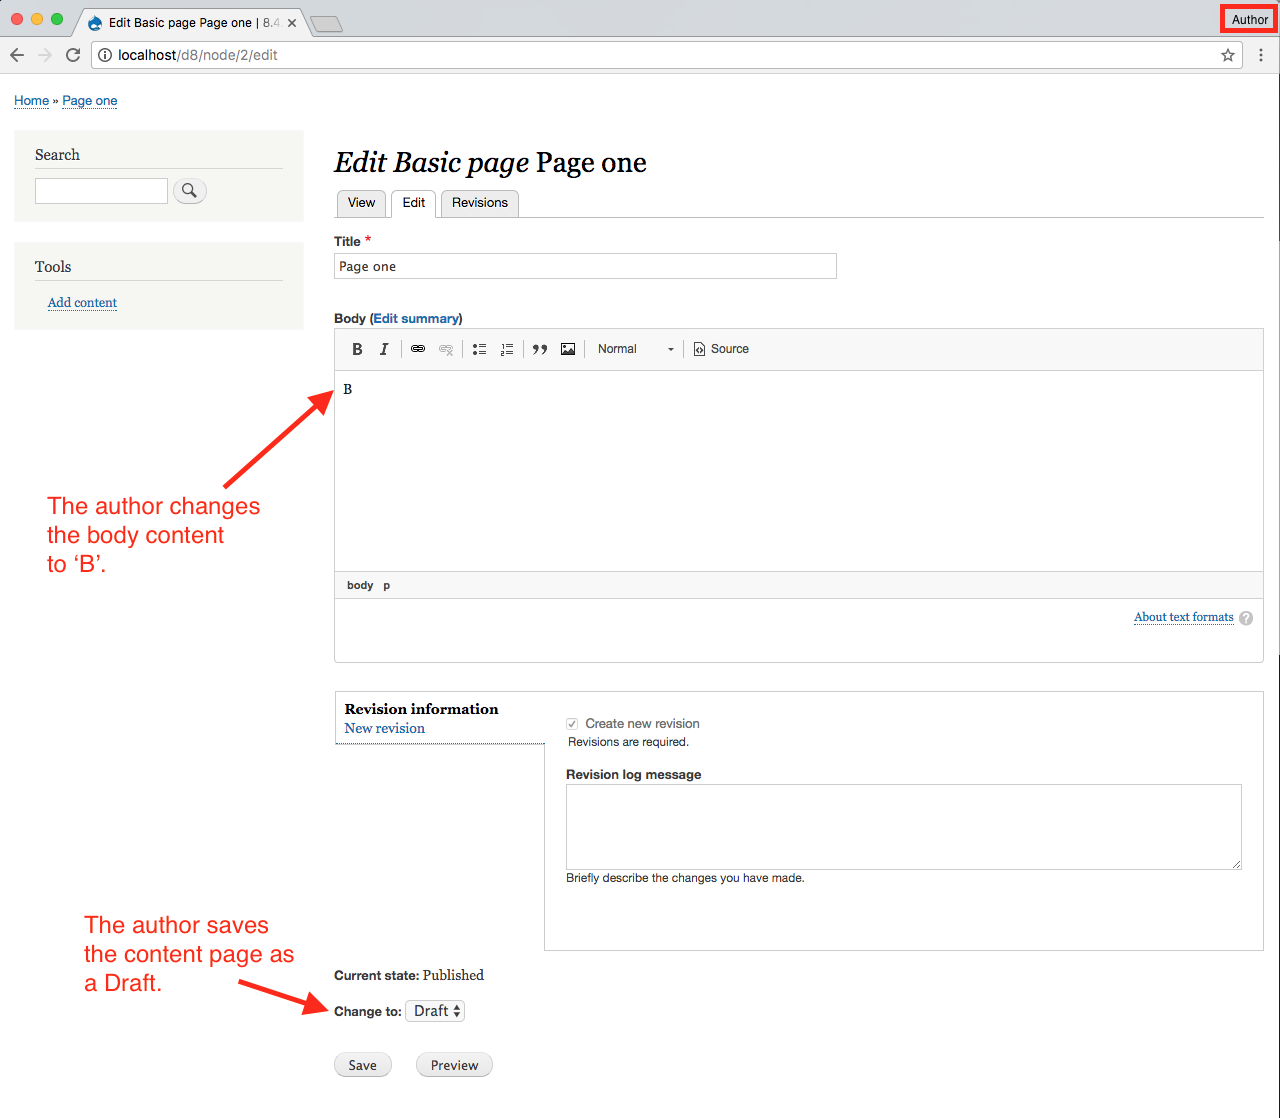This screenshot has width=1280, height=1118.
Task: Open Chrome's browser menu
Action: click(1261, 55)
